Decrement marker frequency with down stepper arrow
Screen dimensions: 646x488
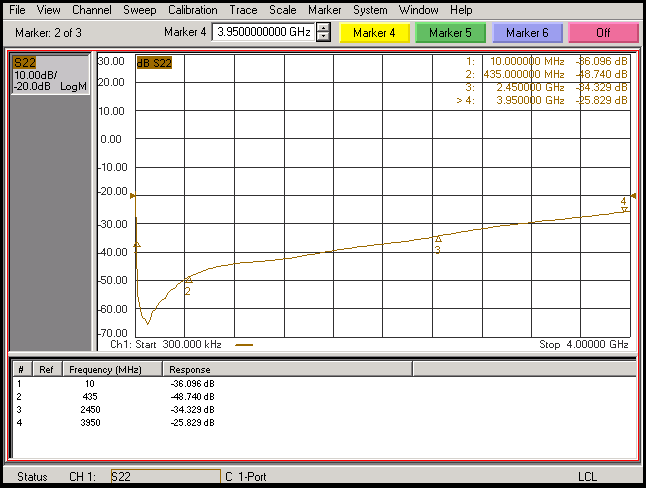323,37
